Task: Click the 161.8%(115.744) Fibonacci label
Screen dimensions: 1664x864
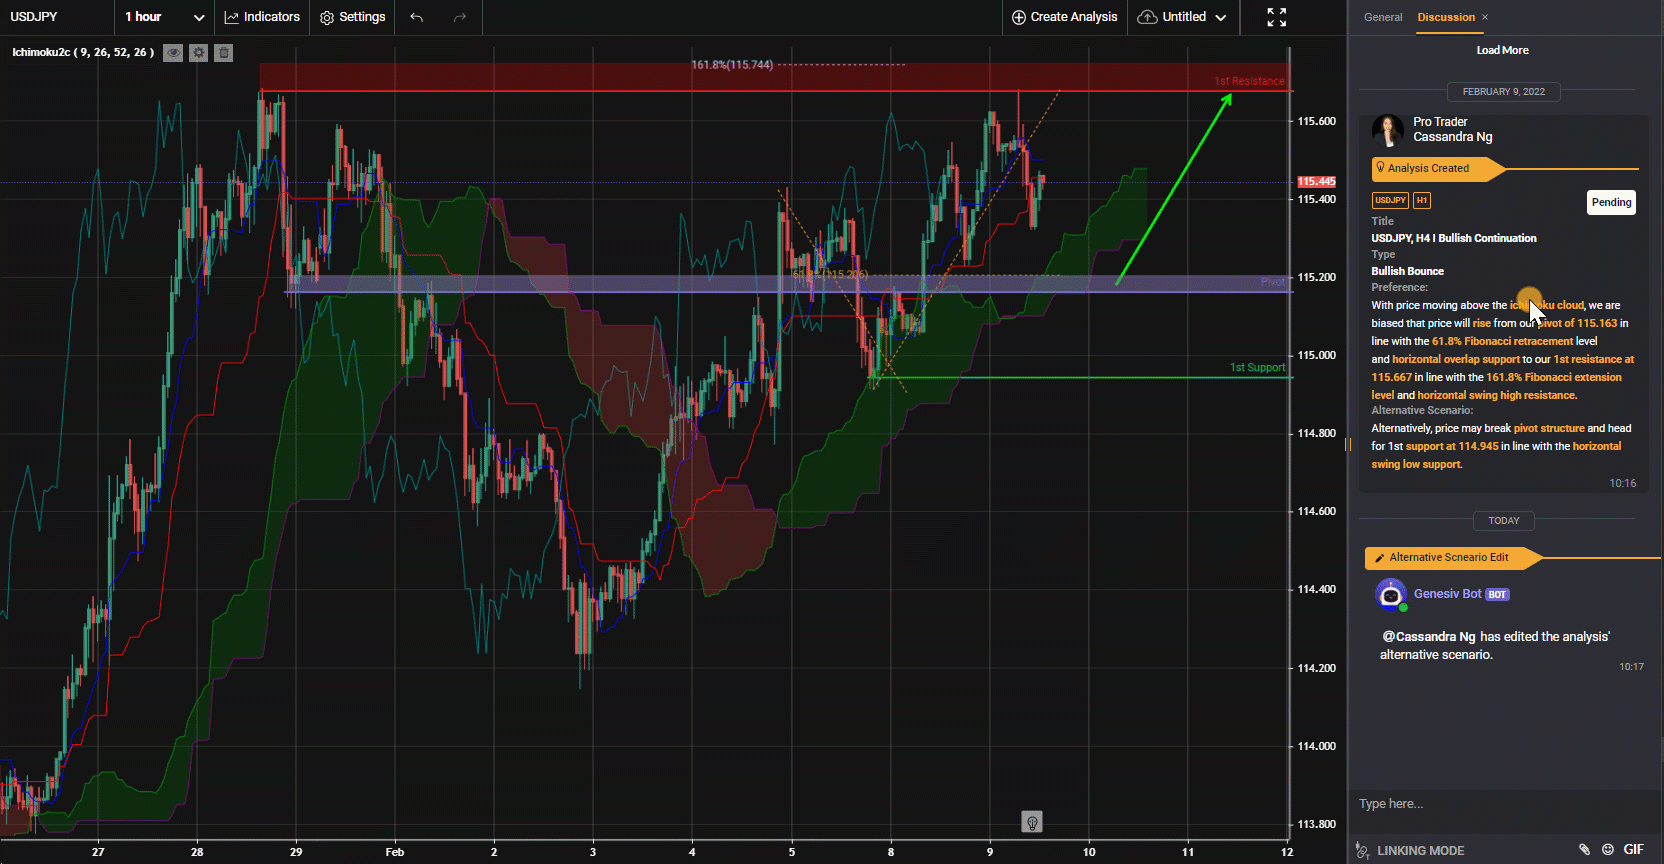Action: [732, 65]
